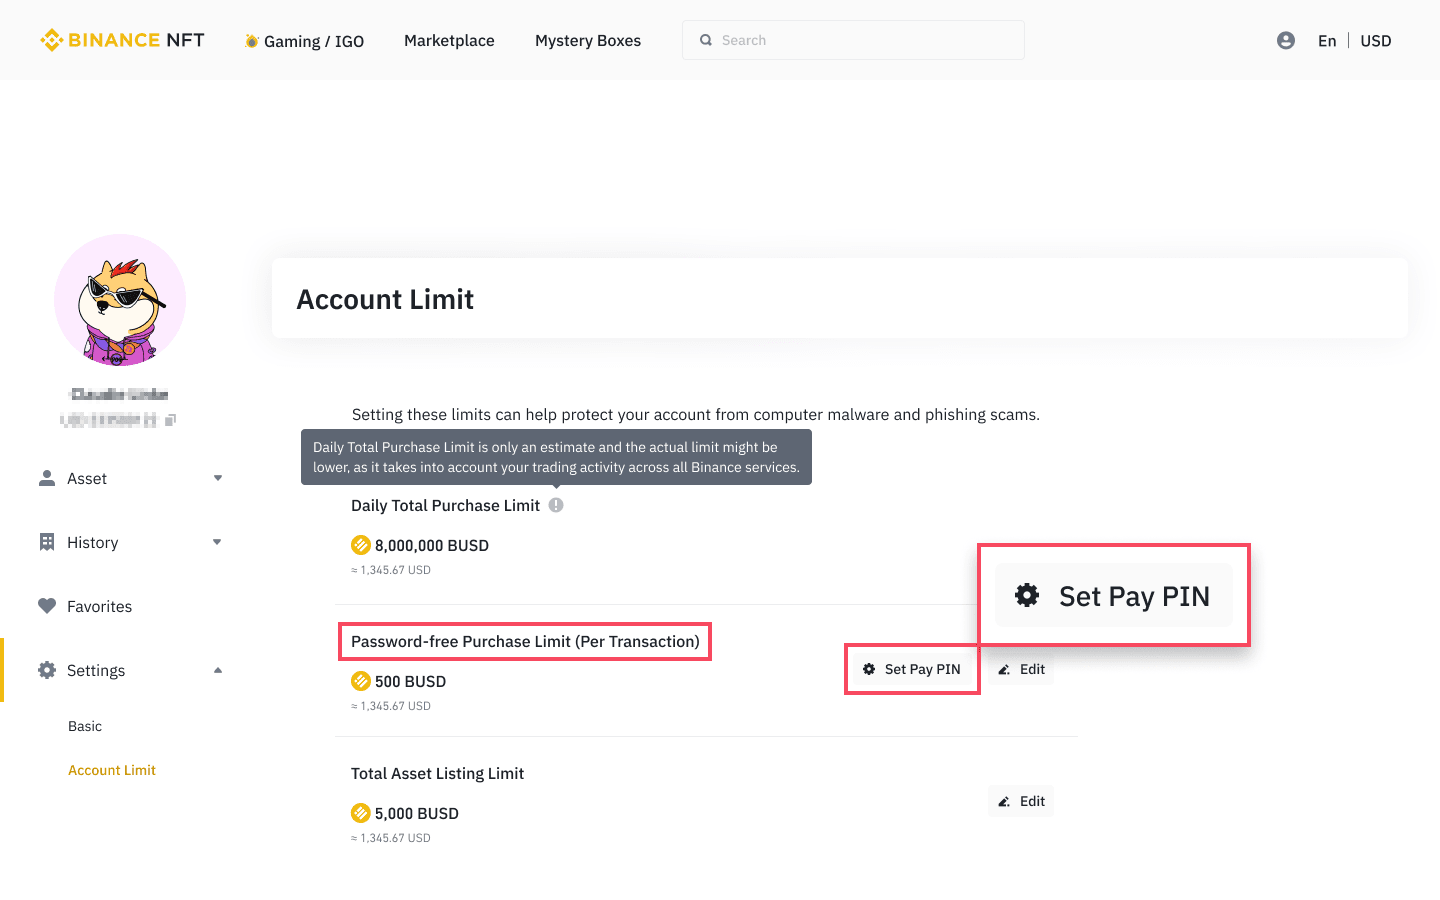The height and width of the screenshot is (900, 1440).
Task: Select Account Limit submenu item
Action: pos(112,770)
